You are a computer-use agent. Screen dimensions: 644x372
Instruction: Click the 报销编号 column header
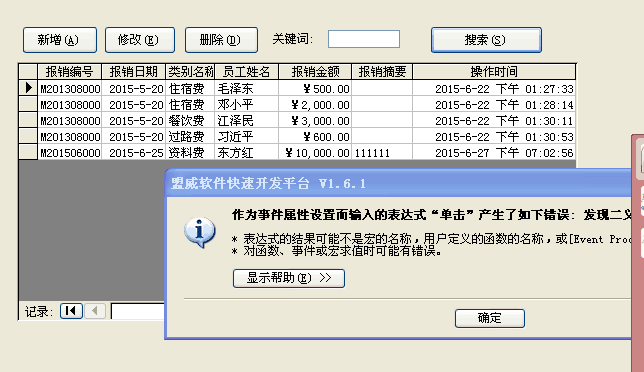point(69,71)
